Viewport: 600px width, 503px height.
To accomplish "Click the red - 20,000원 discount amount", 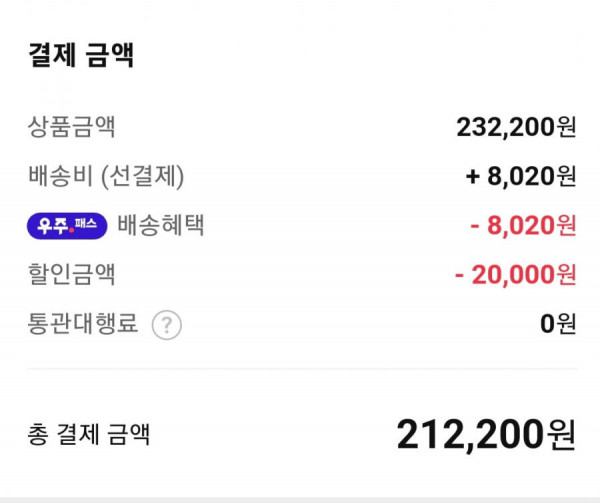I will pos(515,275).
